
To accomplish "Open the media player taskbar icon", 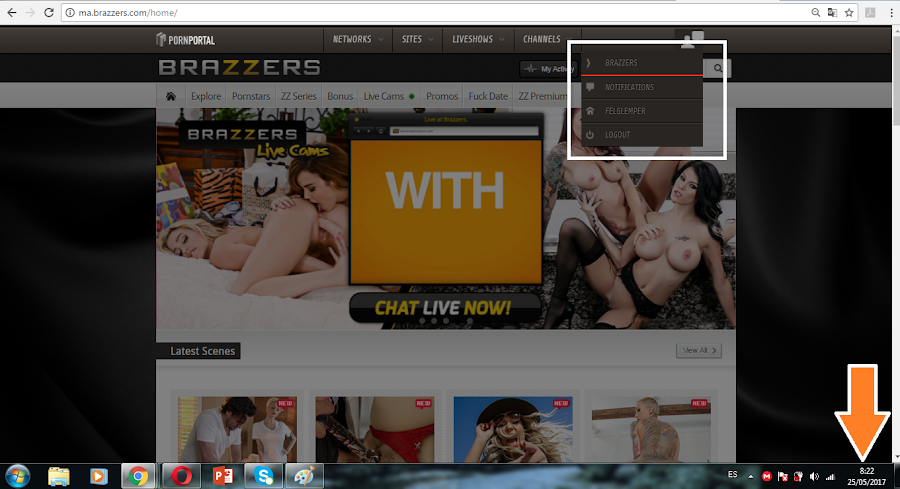I will click(98, 476).
